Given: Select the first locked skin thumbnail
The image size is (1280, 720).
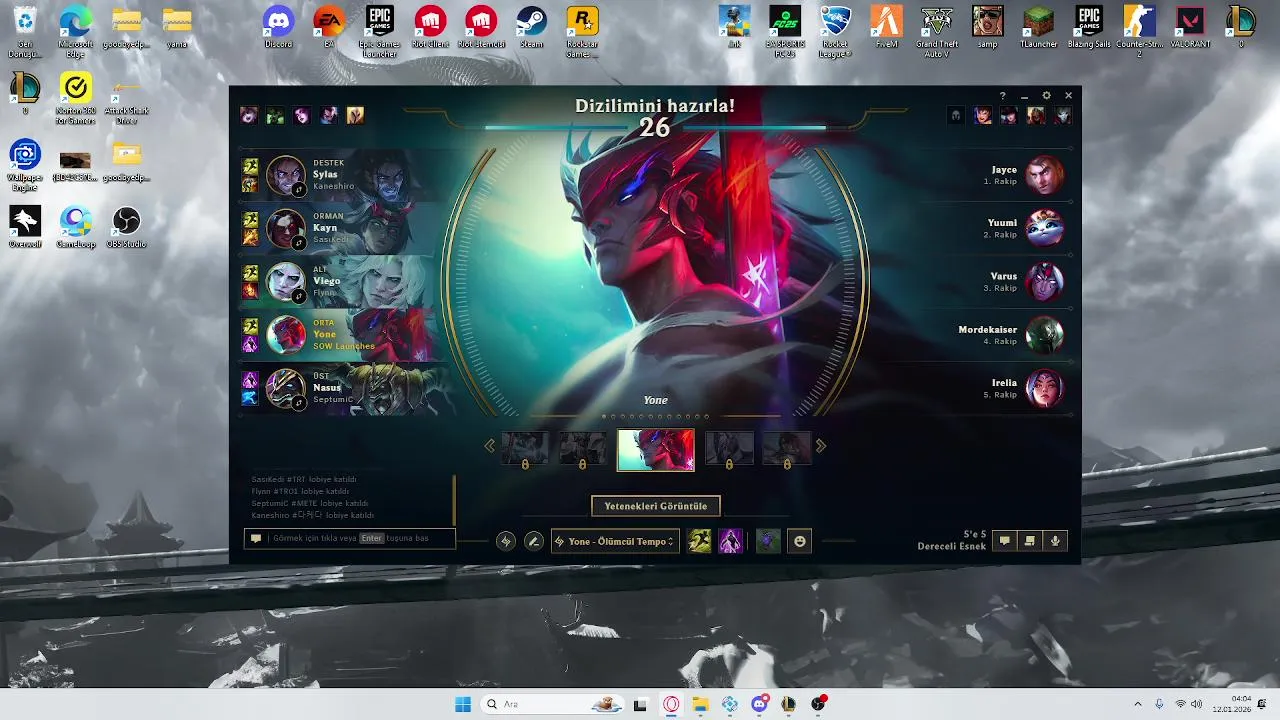Looking at the screenshot, I should tap(525, 449).
